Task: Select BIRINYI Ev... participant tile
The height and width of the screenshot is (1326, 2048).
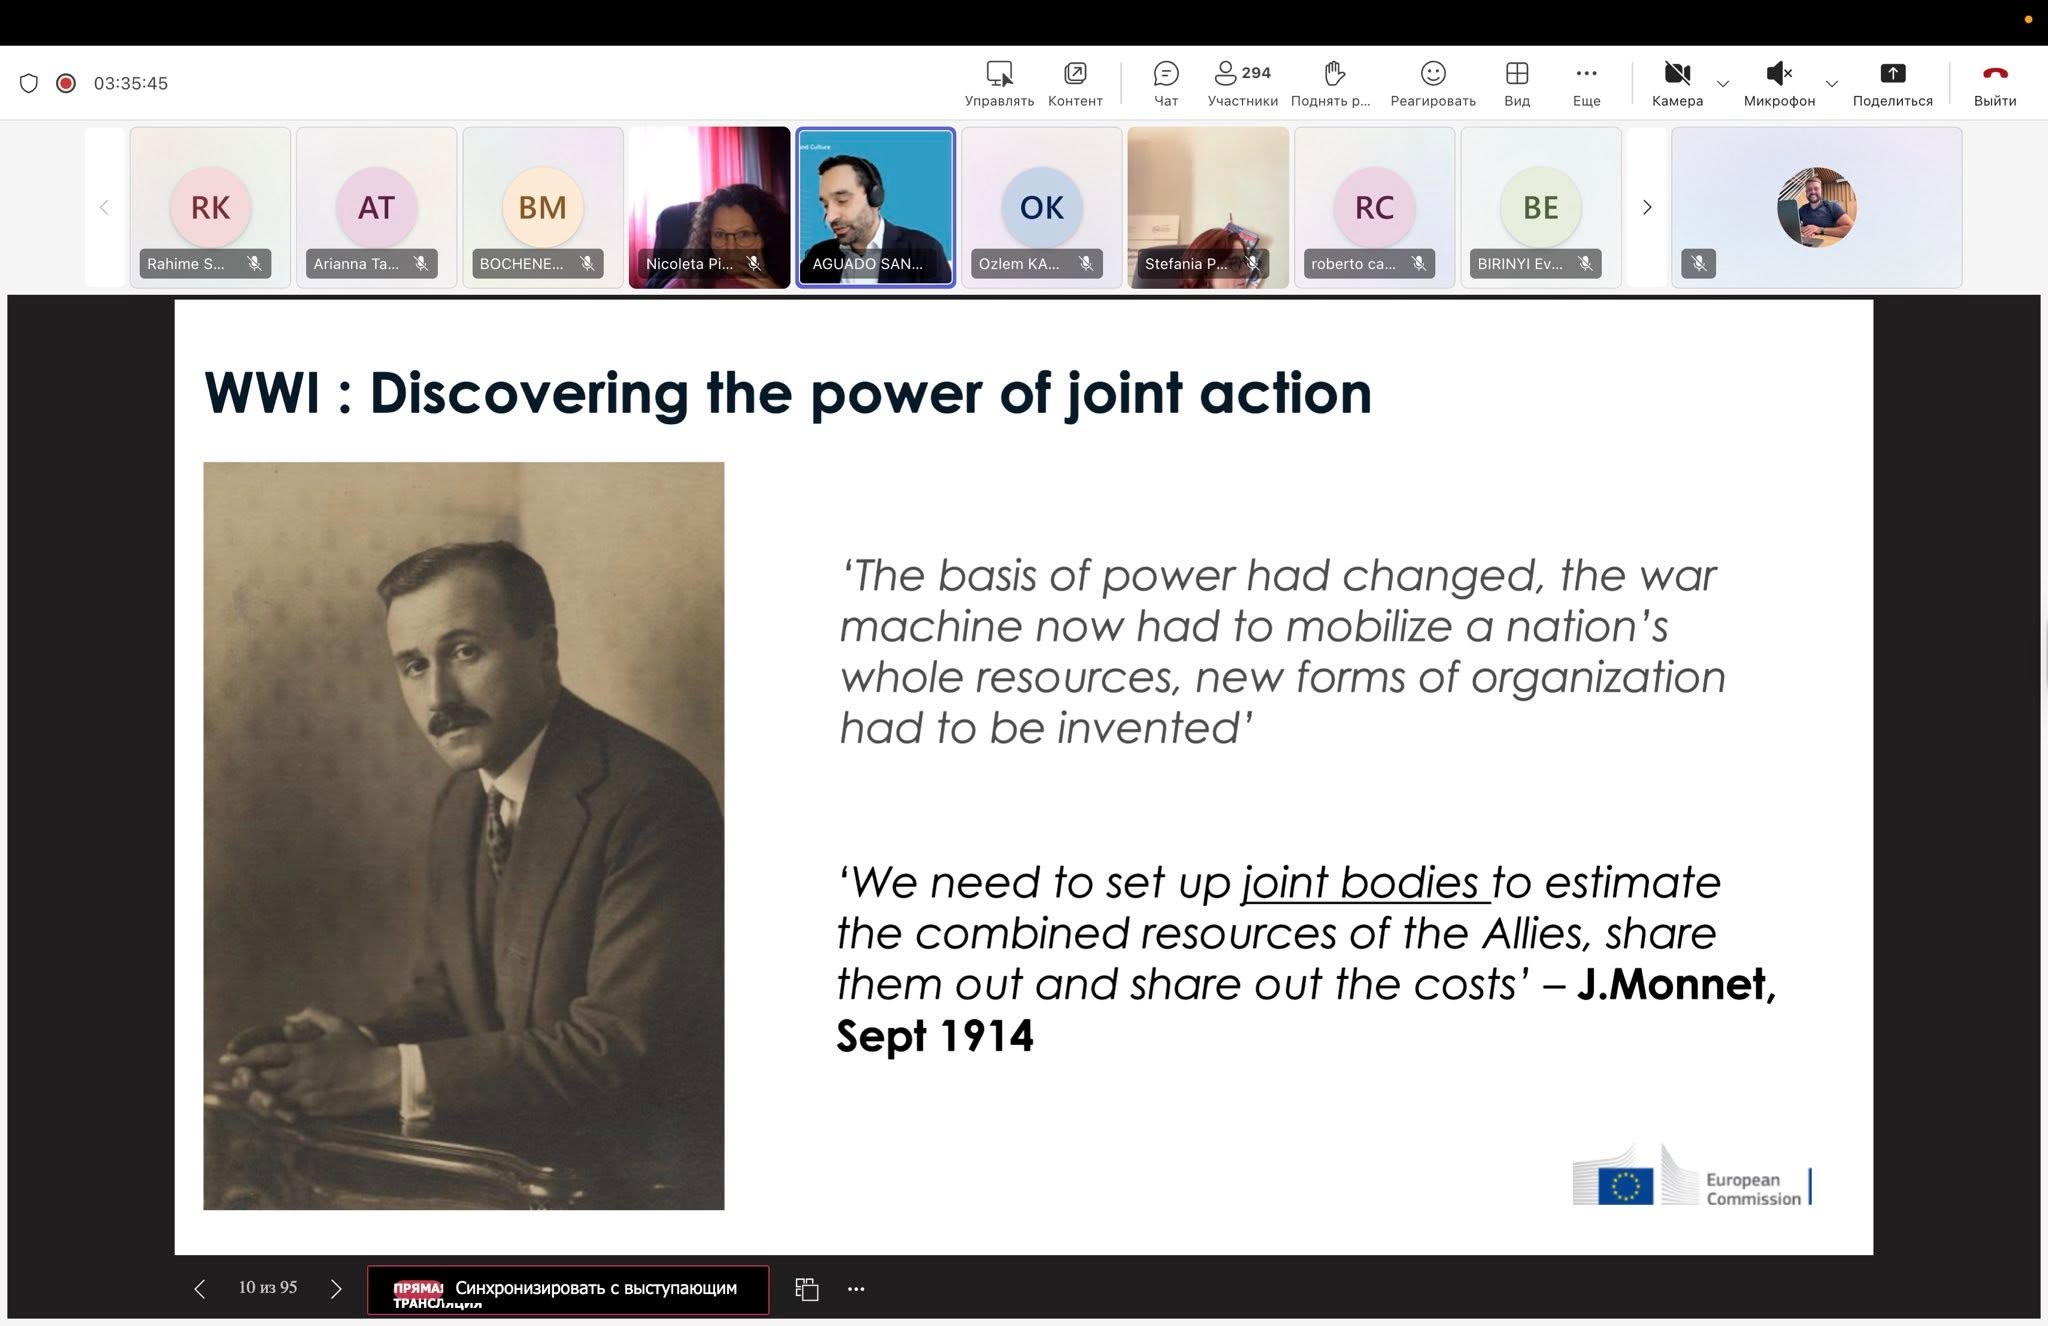Action: click(1541, 207)
